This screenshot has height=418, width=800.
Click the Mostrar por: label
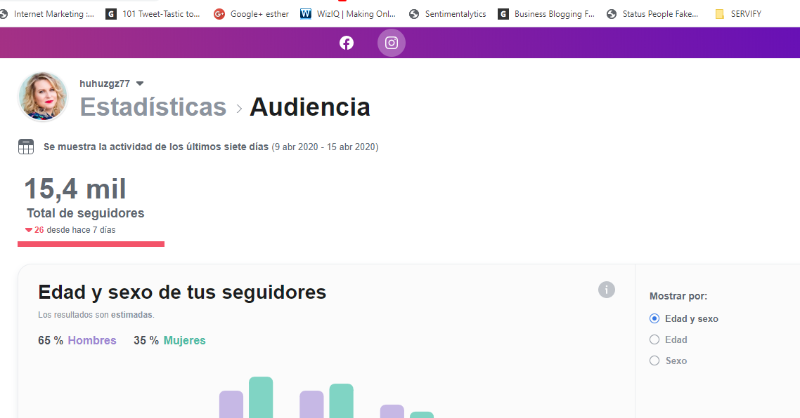pyautogui.click(x=678, y=296)
